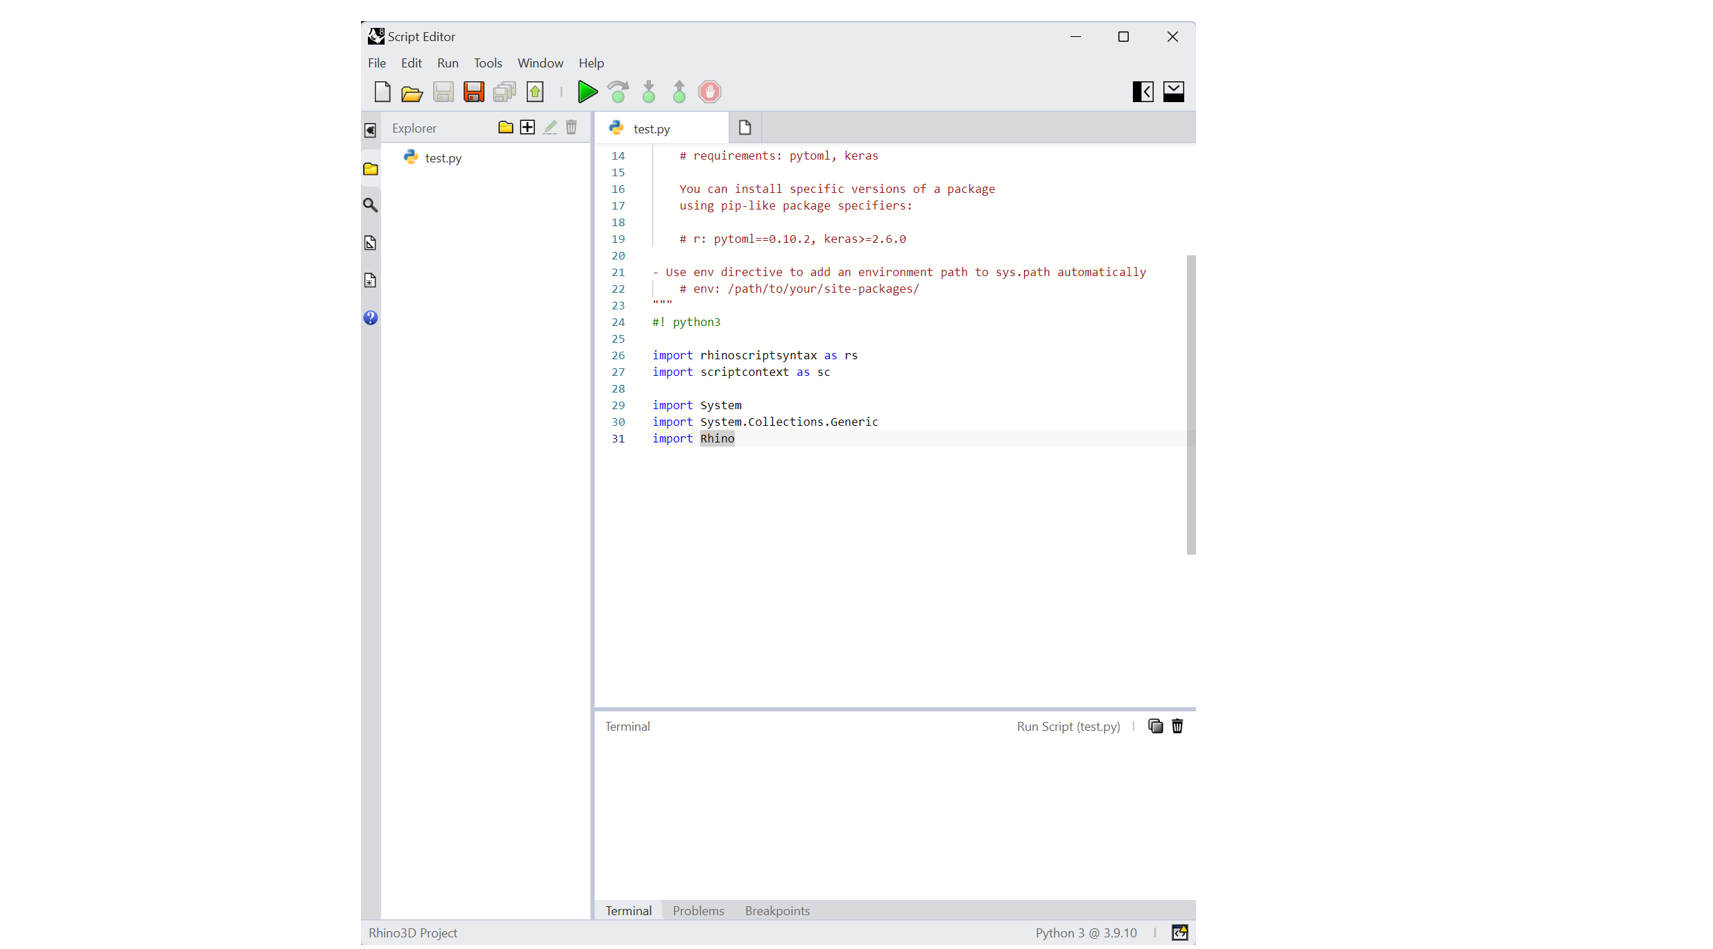This screenshot has height=949, width=1713.
Task: Clear the terminal with the trash icon
Action: [x=1177, y=726]
